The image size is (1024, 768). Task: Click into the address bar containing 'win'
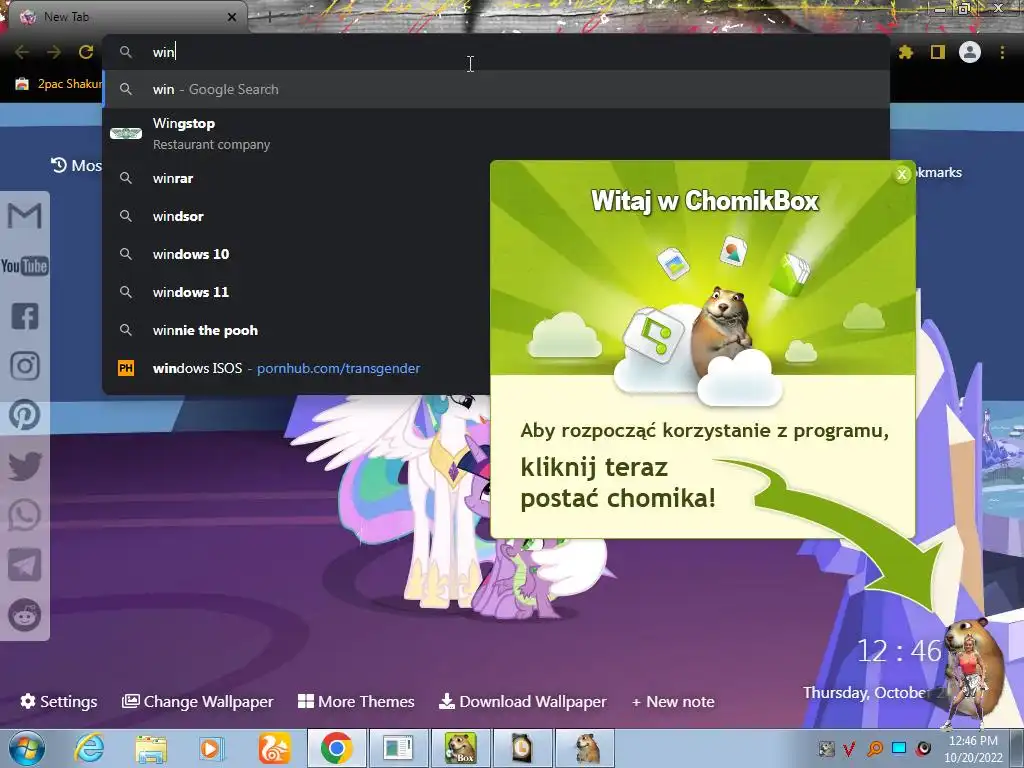(496, 52)
